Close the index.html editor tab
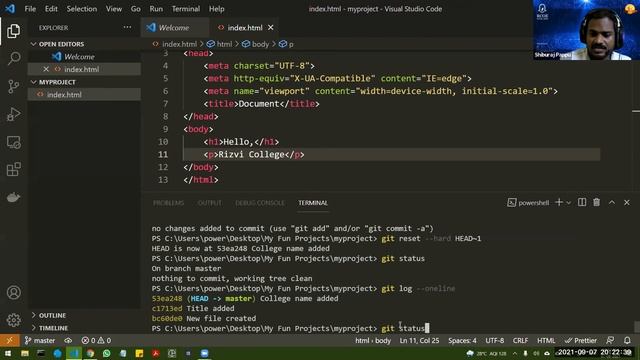This screenshot has height=360, width=640. (x=271, y=27)
